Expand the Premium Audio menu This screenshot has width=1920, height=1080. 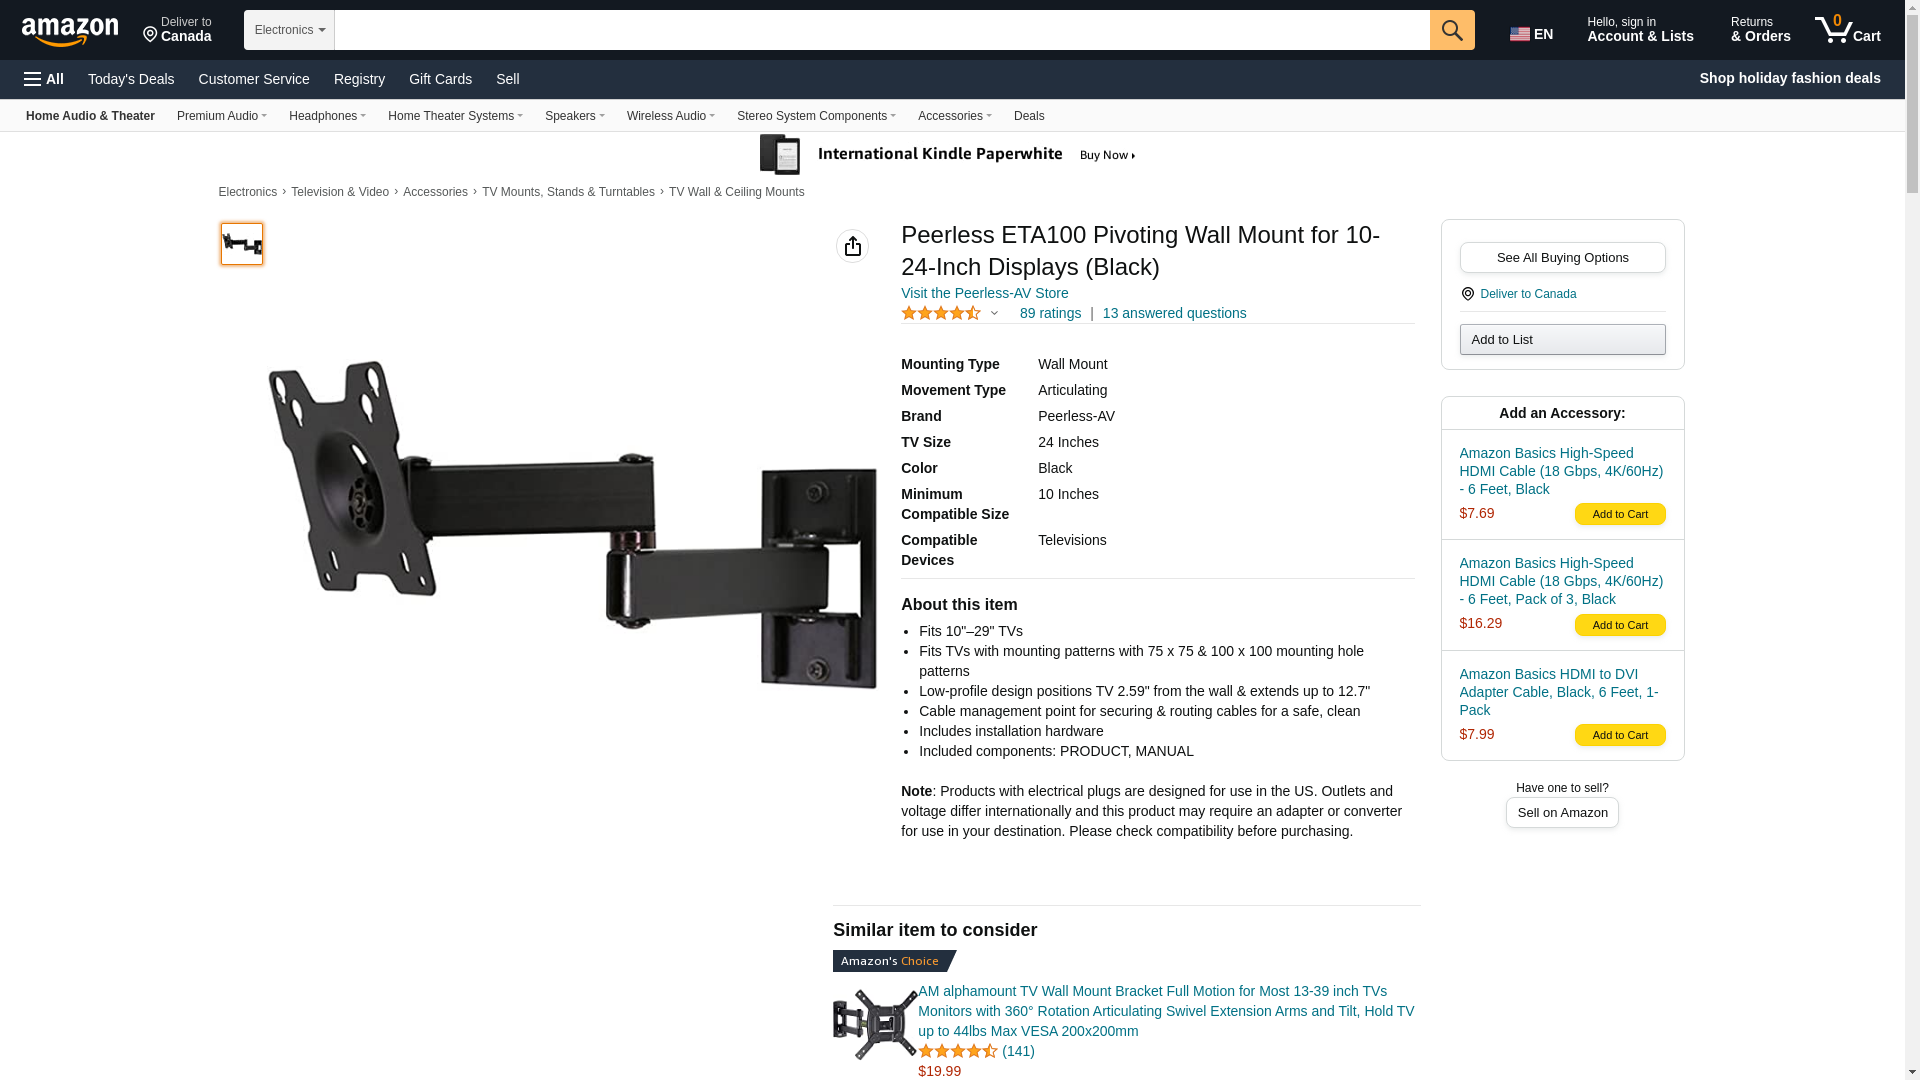coord(222,116)
